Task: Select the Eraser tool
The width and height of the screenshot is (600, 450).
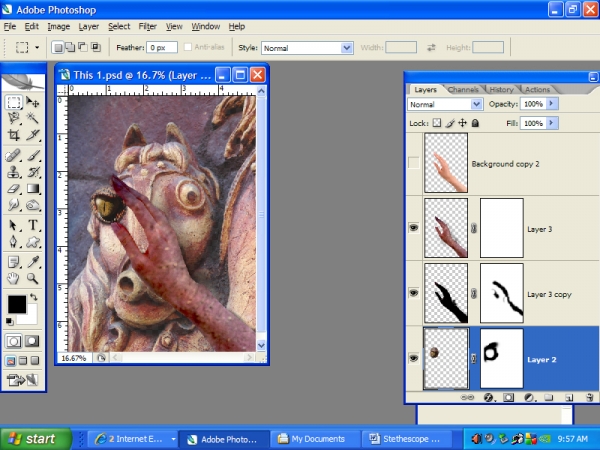Action: coord(14,189)
